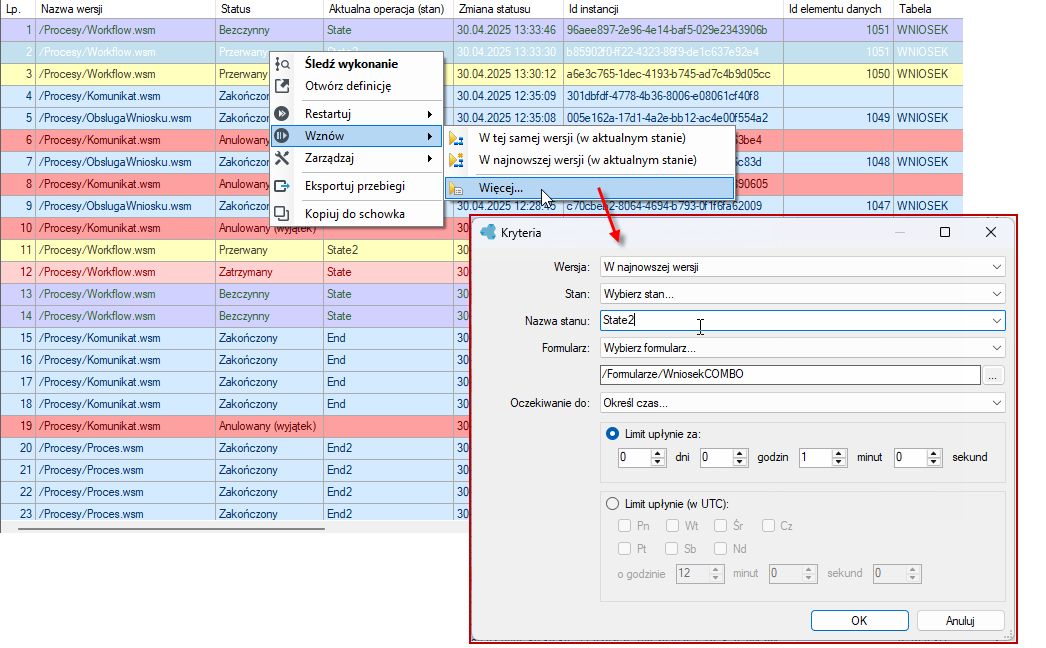Click the /Formularze/WniosekCOMBO path field

click(791, 374)
